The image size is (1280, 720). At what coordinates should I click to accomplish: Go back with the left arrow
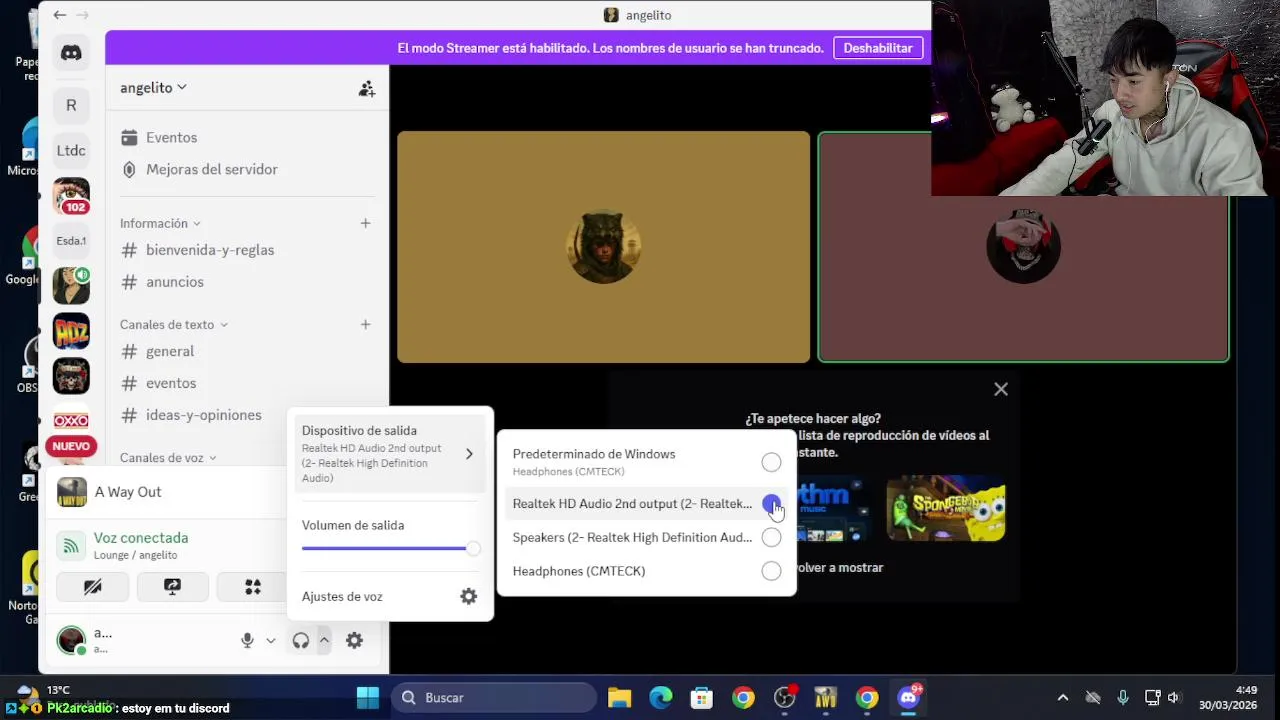point(60,15)
